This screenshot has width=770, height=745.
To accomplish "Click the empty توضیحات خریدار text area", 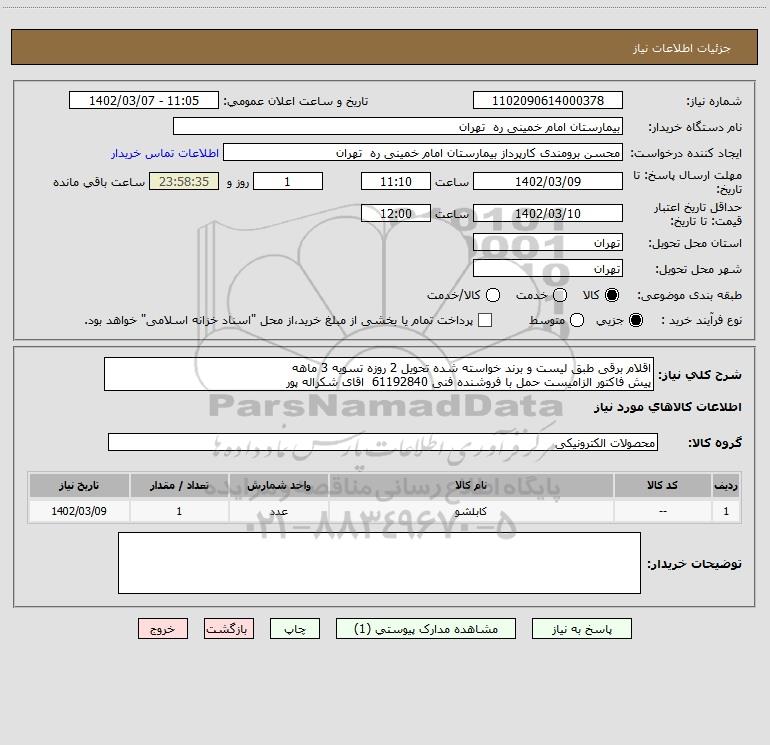I will [379, 563].
